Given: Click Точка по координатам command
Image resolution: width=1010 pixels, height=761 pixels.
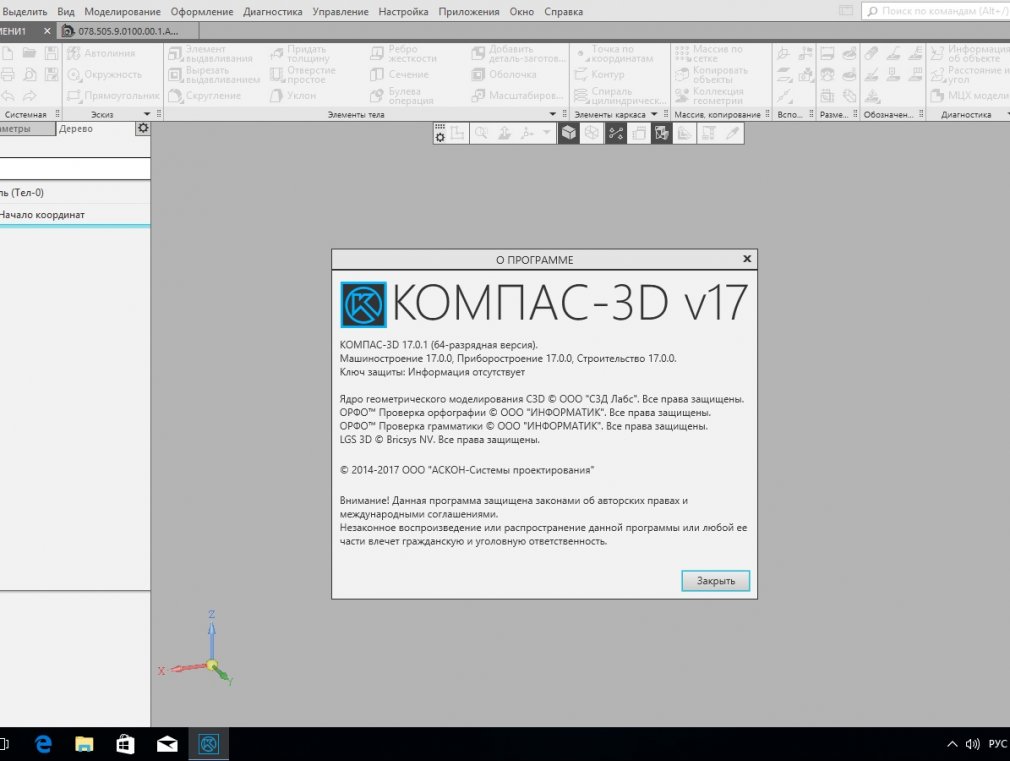Looking at the screenshot, I should [x=614, y=53].
